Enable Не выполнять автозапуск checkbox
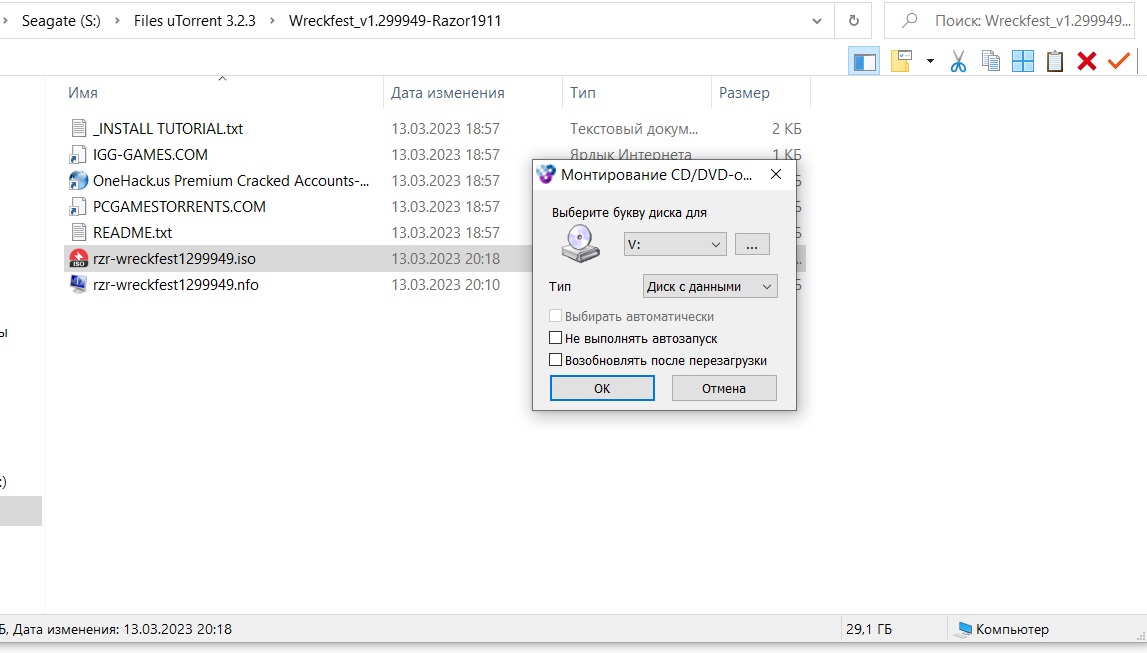The width and height of the screenshot is (1147, 653). tap(555, 338)
